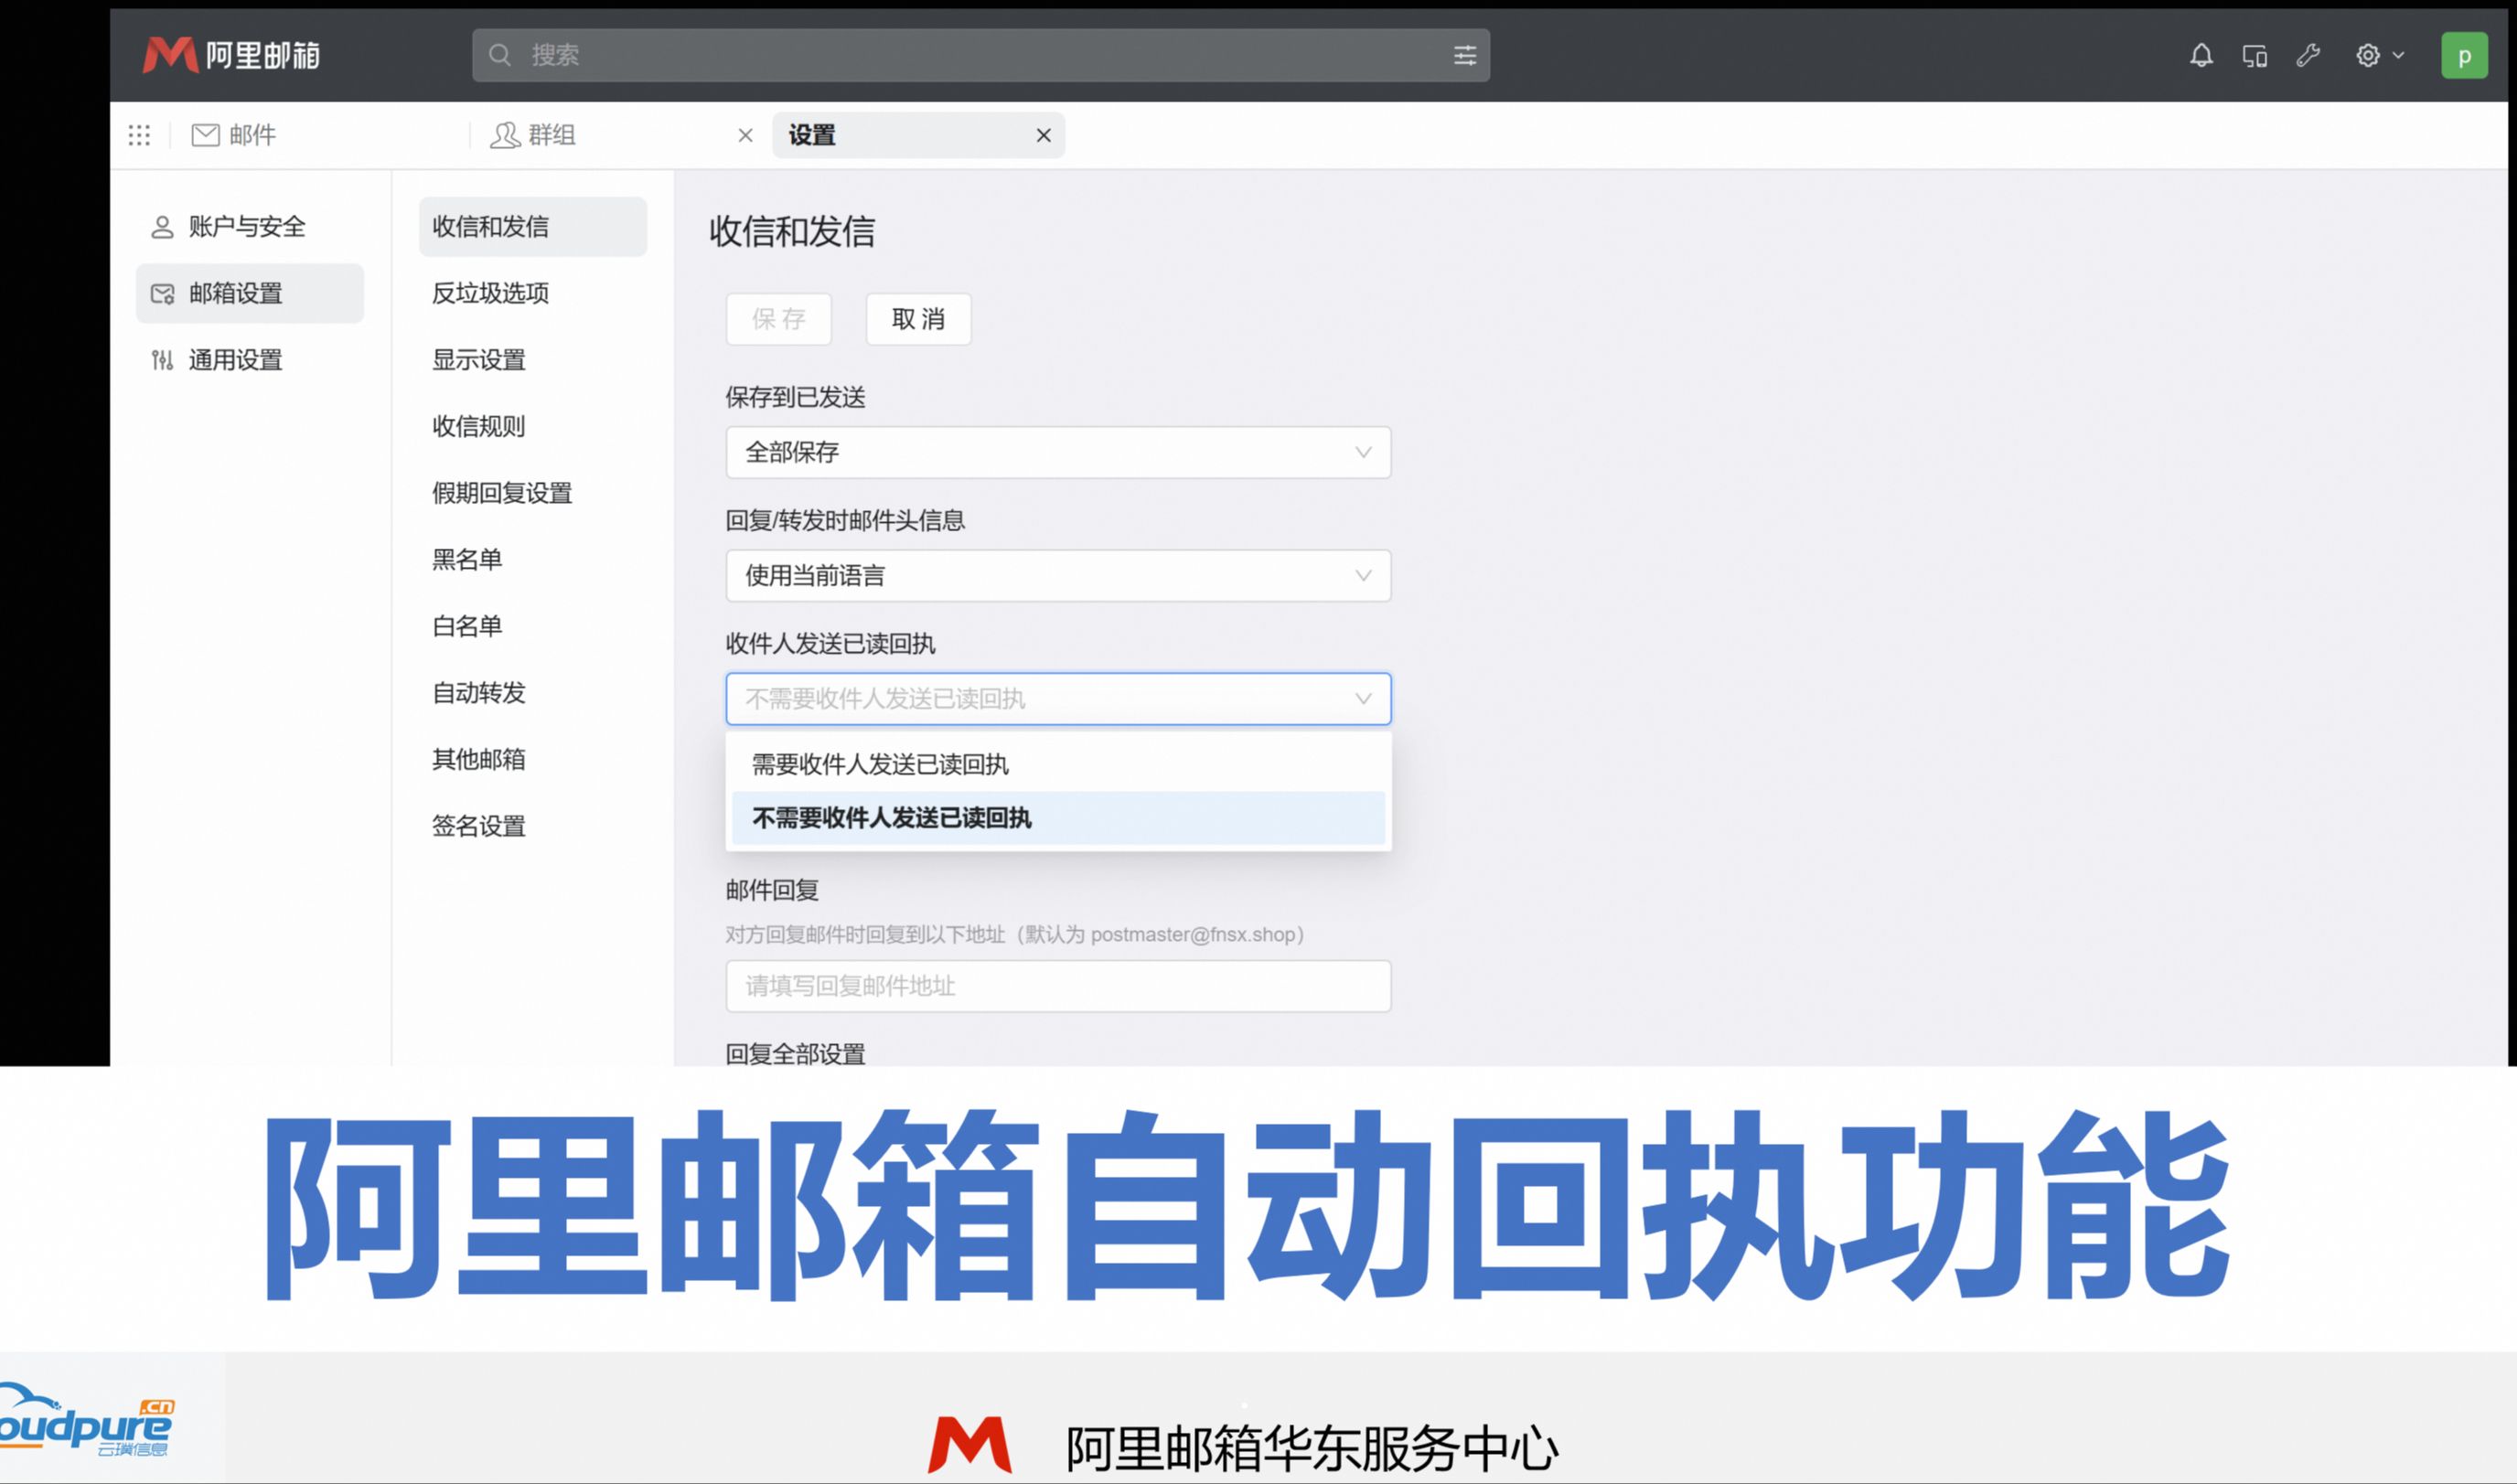Viewport: 2517px width, 1484px height.
Task: Open 显示设置 submenu item
Action: 533,360
